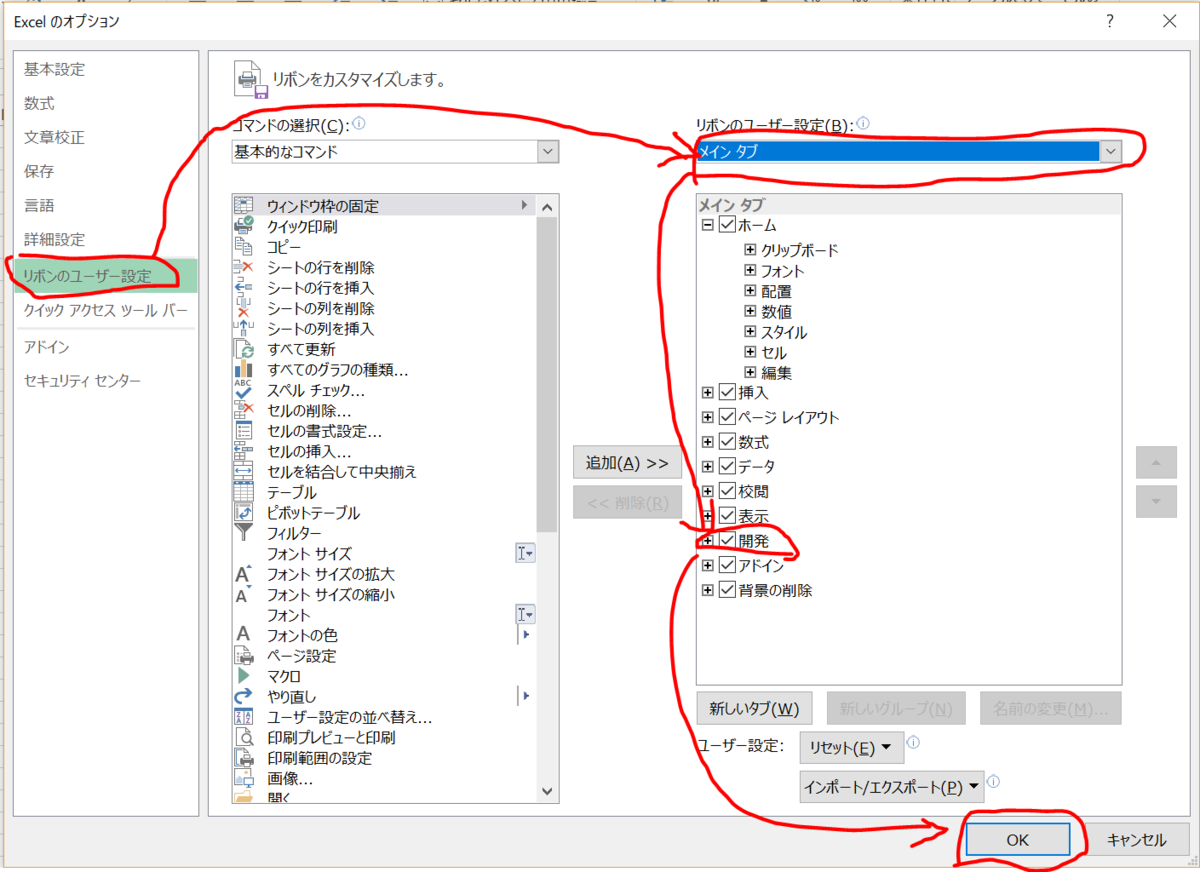Toggle the ページ レイアウト checkbox

click(727, 417)
